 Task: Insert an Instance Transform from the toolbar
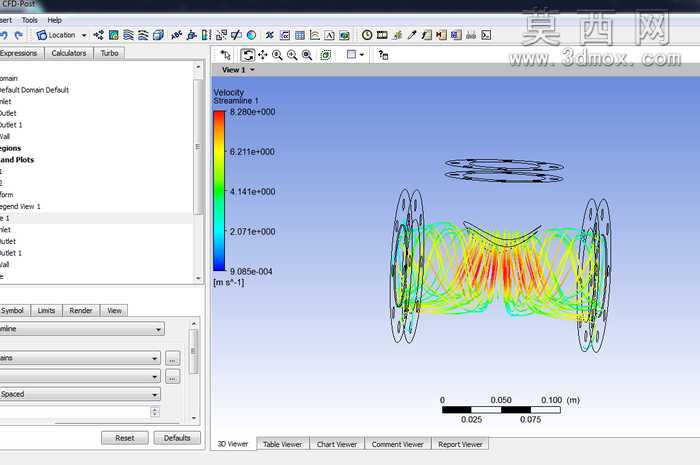tap(221, 35)
